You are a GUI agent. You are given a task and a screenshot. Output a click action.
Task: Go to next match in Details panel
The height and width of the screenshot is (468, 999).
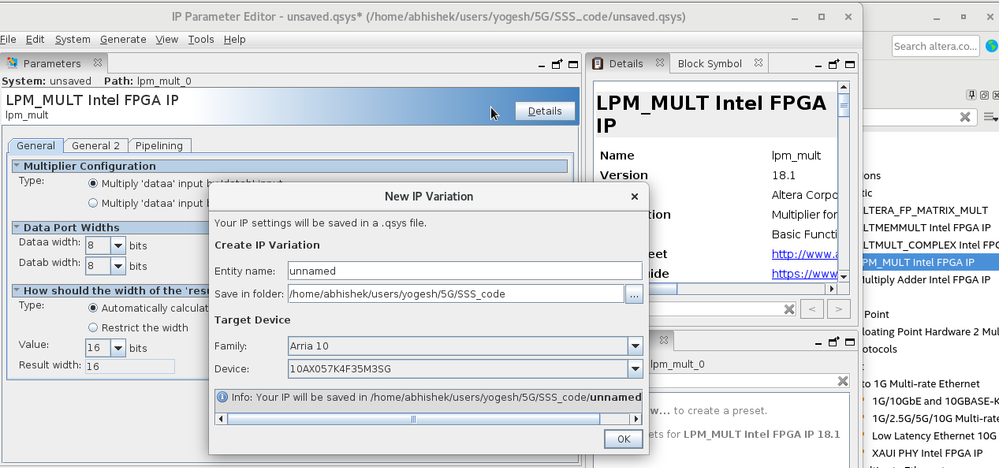(839, 309)
